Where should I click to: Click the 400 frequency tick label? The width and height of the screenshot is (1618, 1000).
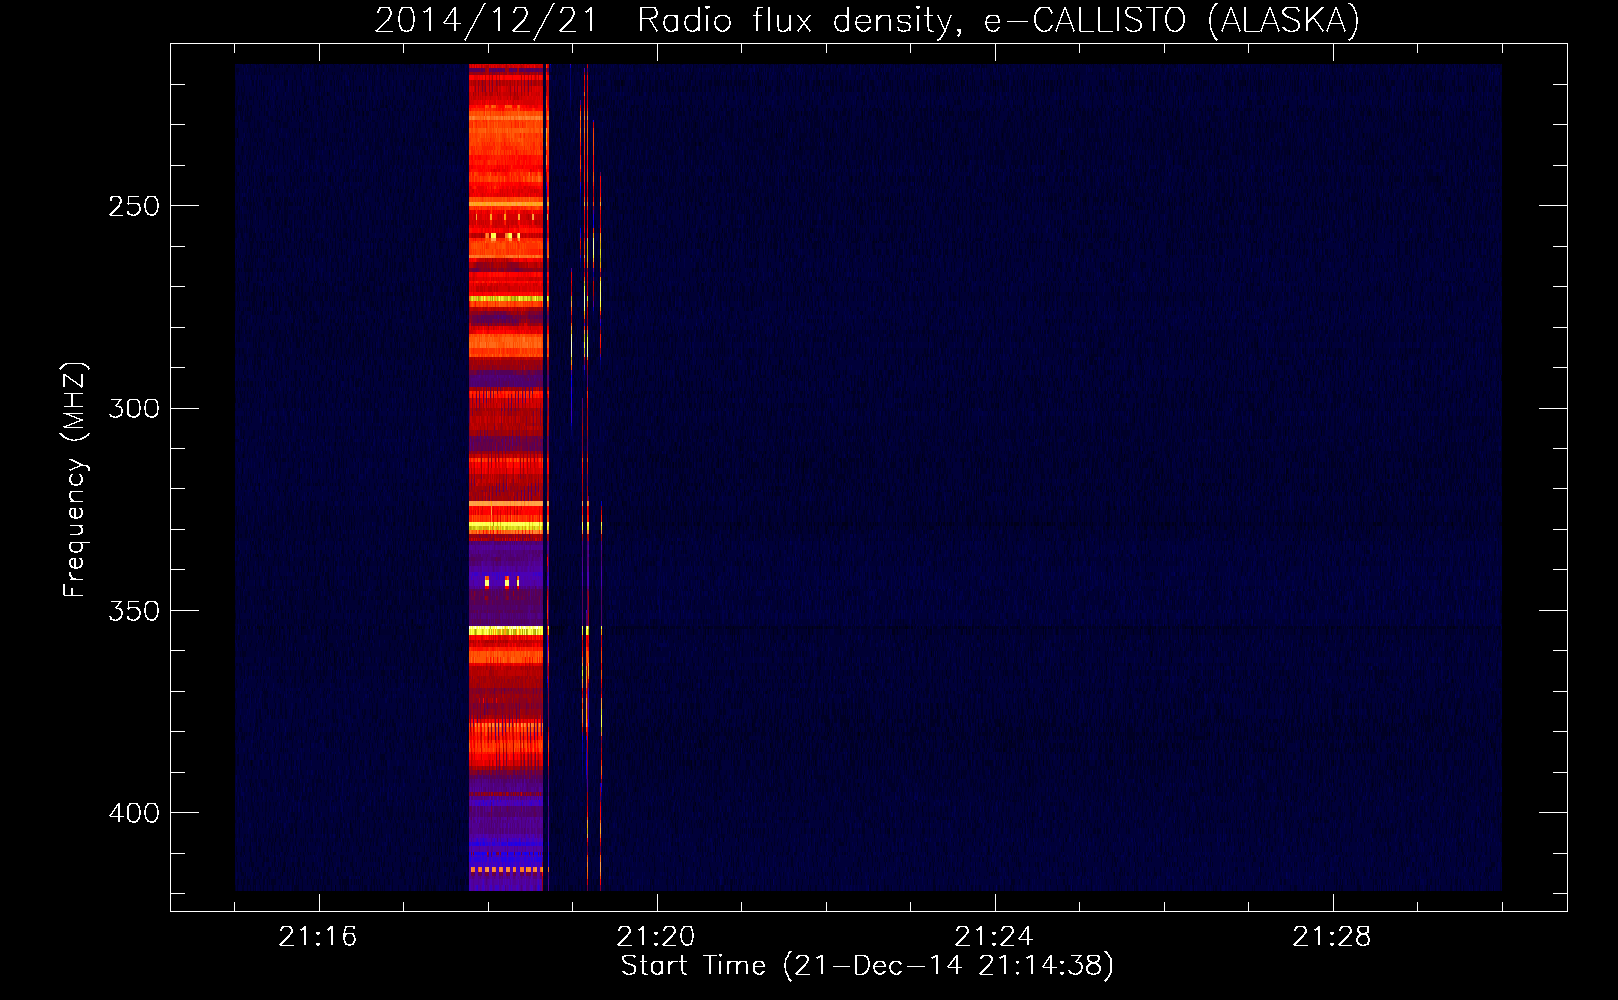coord(134,813)
